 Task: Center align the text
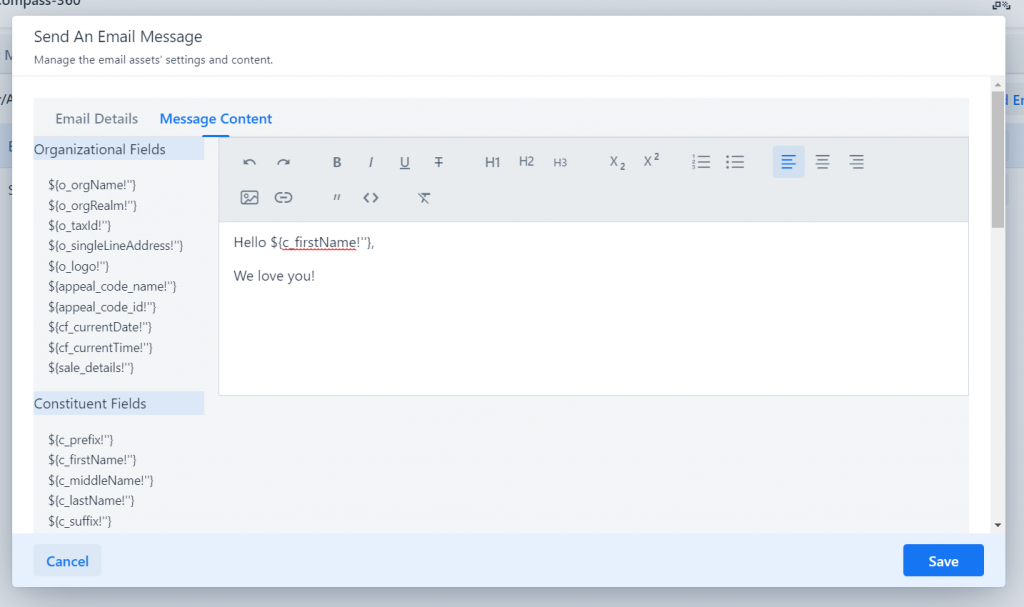(x=823, y=162)
